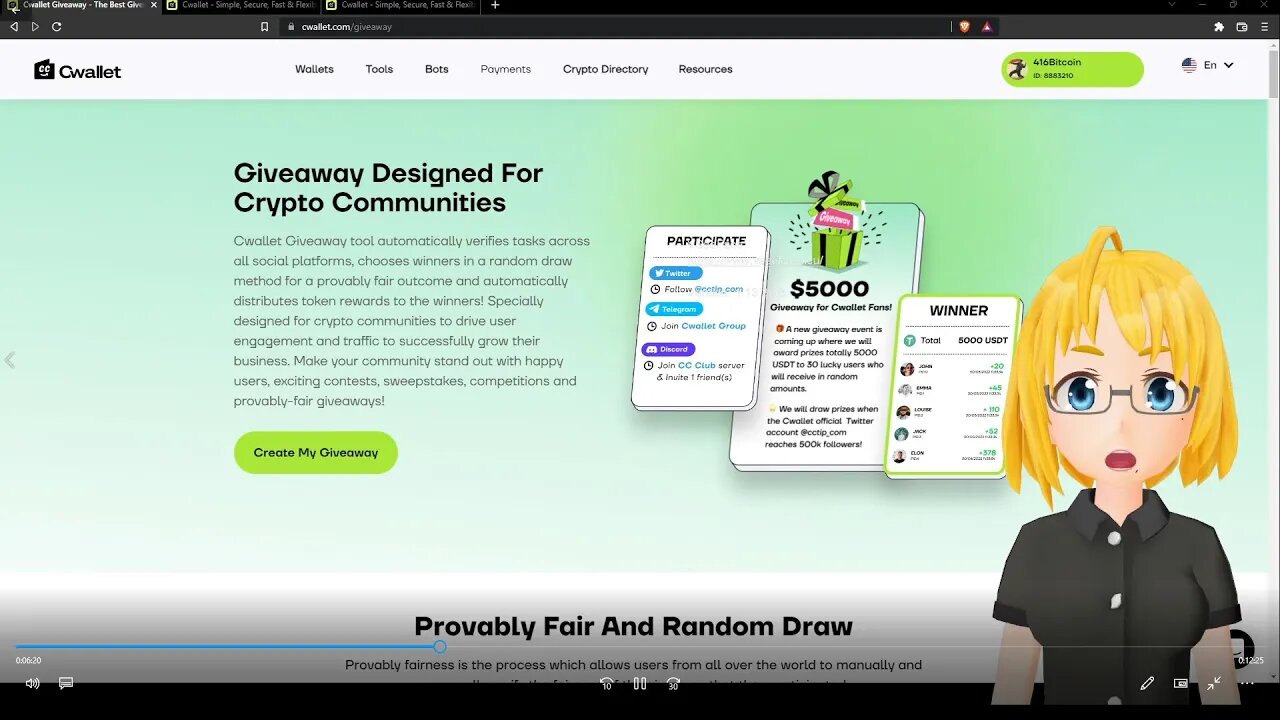
Task: Open Brave Shields lion icon
Action: click(x=964, y=27)
